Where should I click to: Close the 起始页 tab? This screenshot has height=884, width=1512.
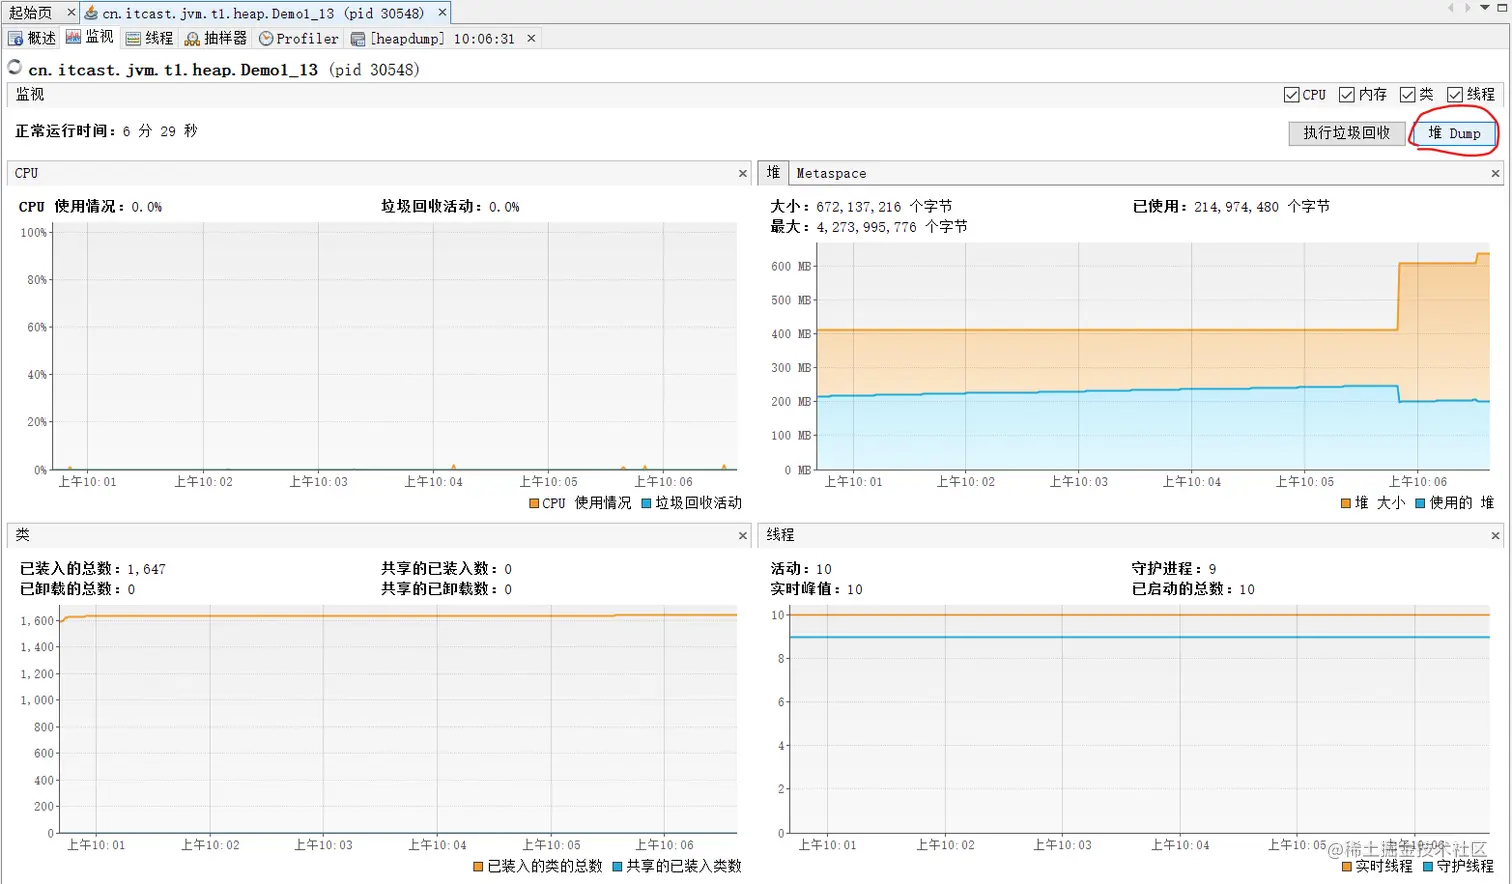coord(71,13)
